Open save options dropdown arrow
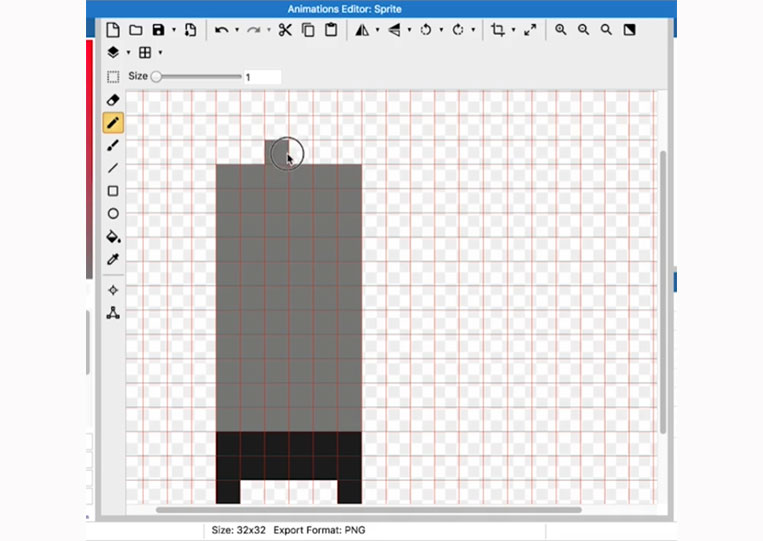 tap(174, 30)
